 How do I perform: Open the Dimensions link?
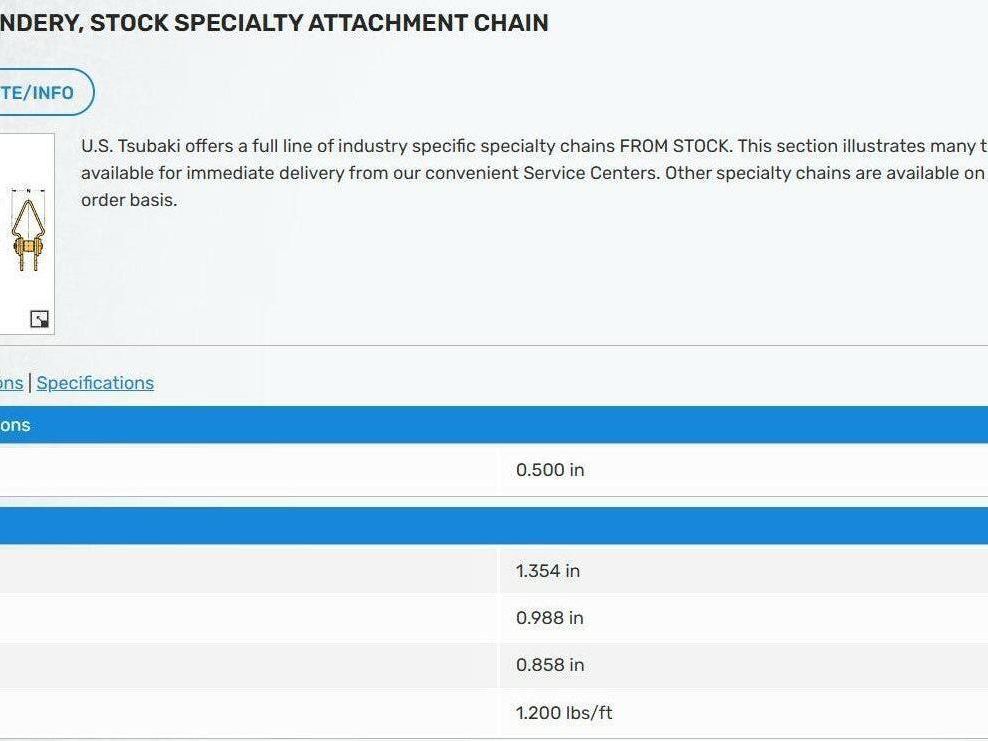(x=12, y=383)
